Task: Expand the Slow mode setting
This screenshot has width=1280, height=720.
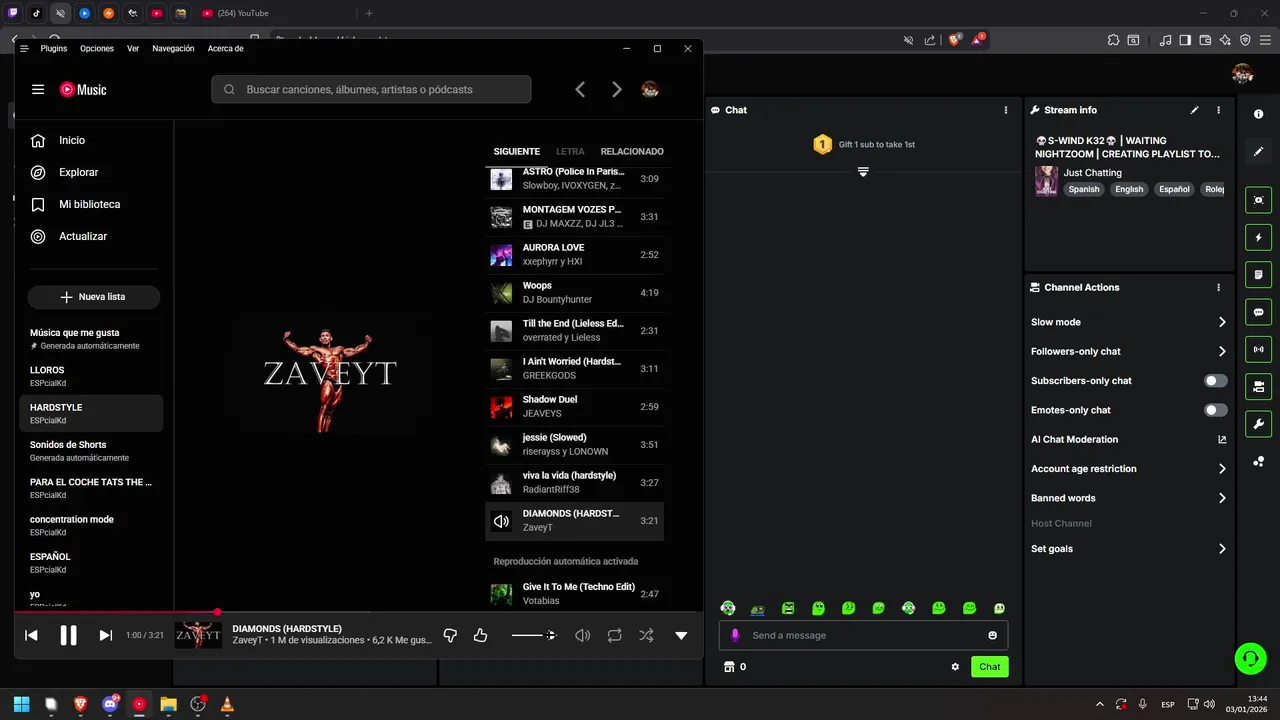Action: click(x=1129, y=322)
